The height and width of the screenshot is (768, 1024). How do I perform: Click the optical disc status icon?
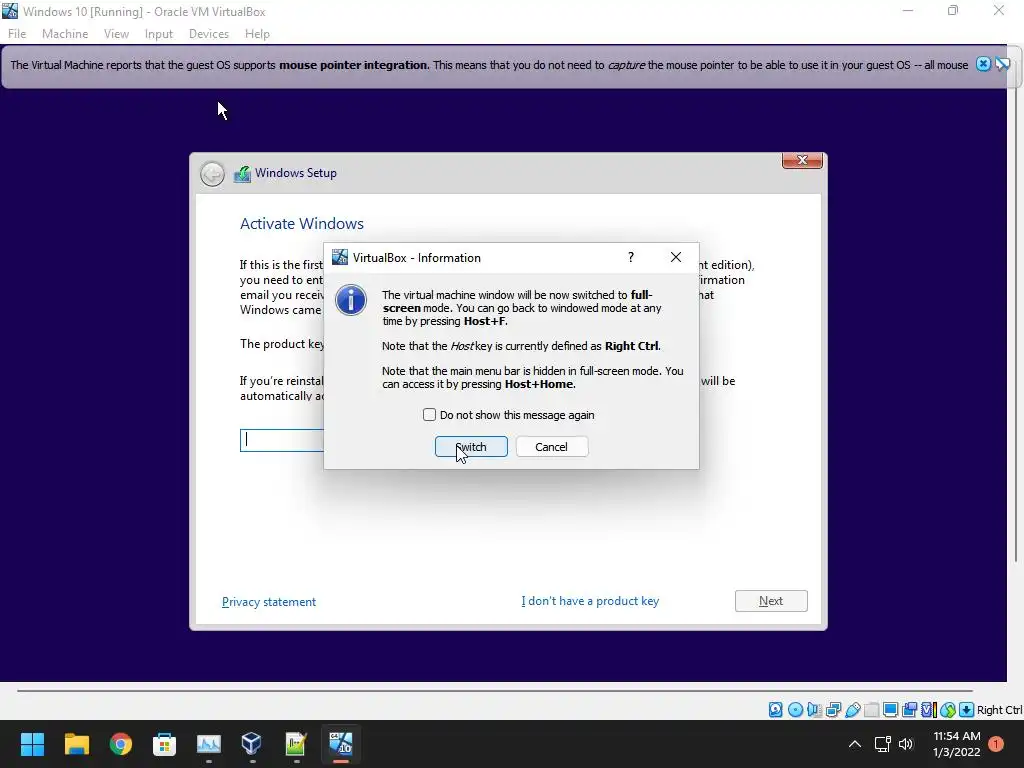[x=795, y=709]
